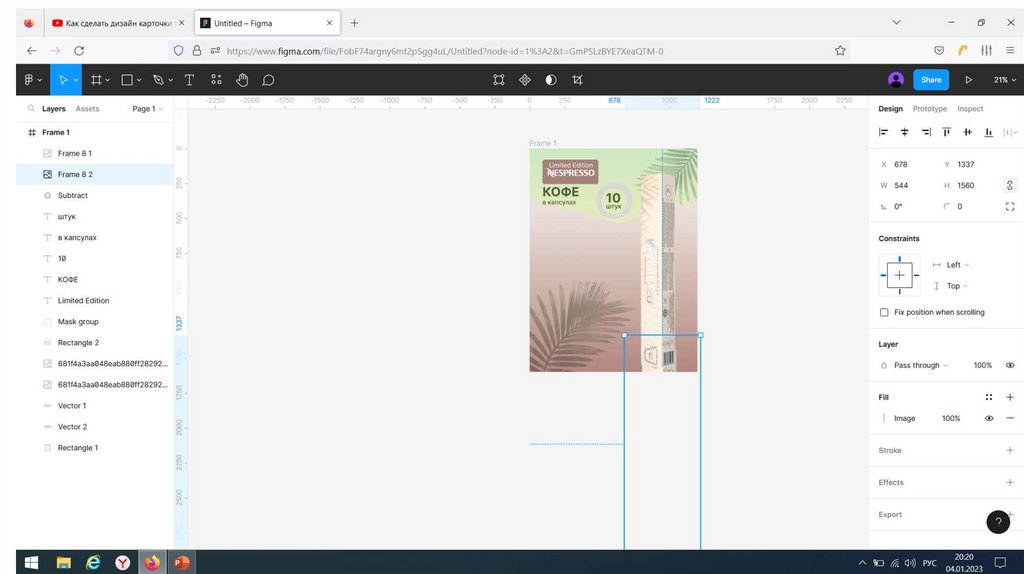Open the Pass through blend mode dropdown
1024x574 pixels.
pyautogui.click(x=920, y=366)
